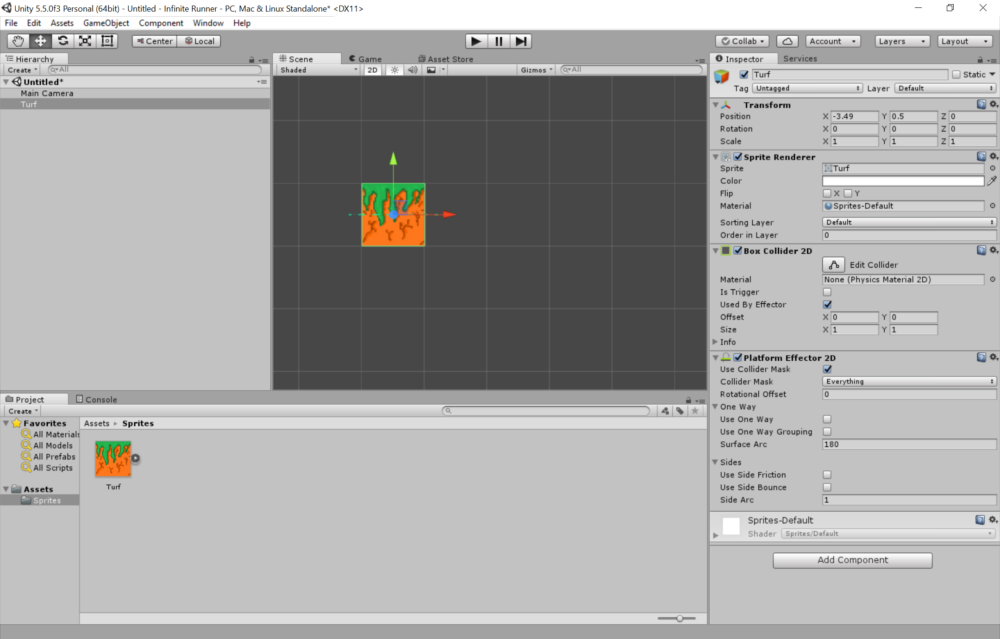Select the Move tool

38,41
